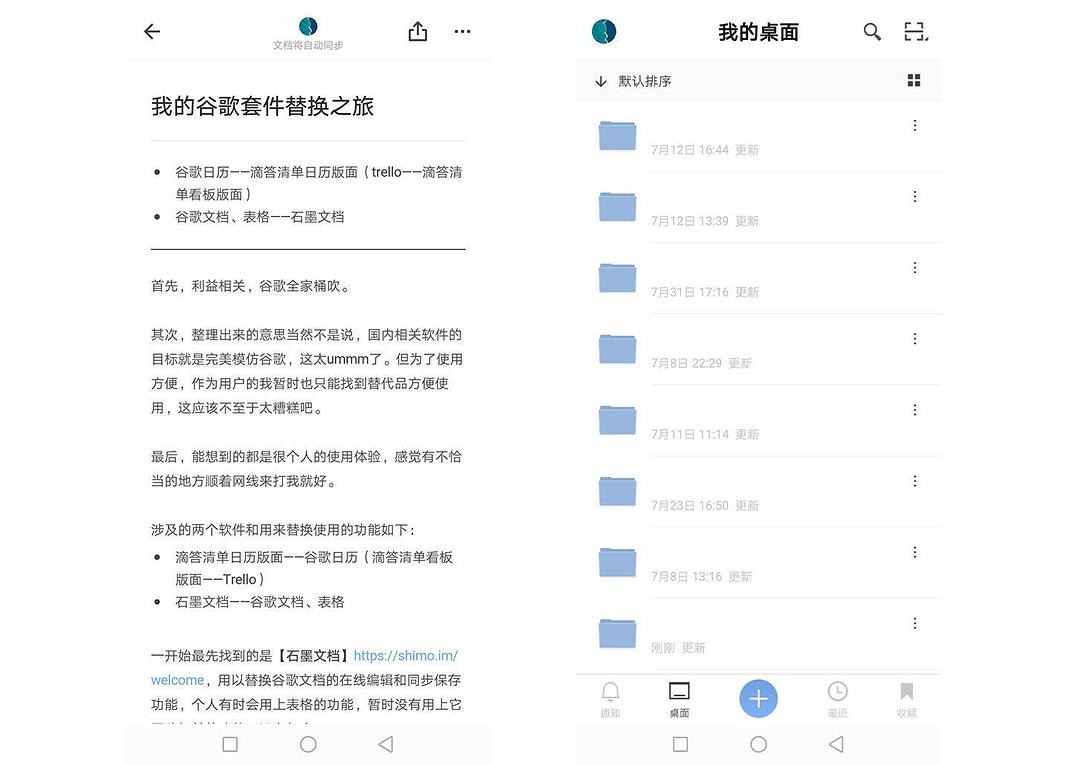Screen dimensions: 1080x765
Task: Switch to 通知 notifications tab
Action: point(610,700)
